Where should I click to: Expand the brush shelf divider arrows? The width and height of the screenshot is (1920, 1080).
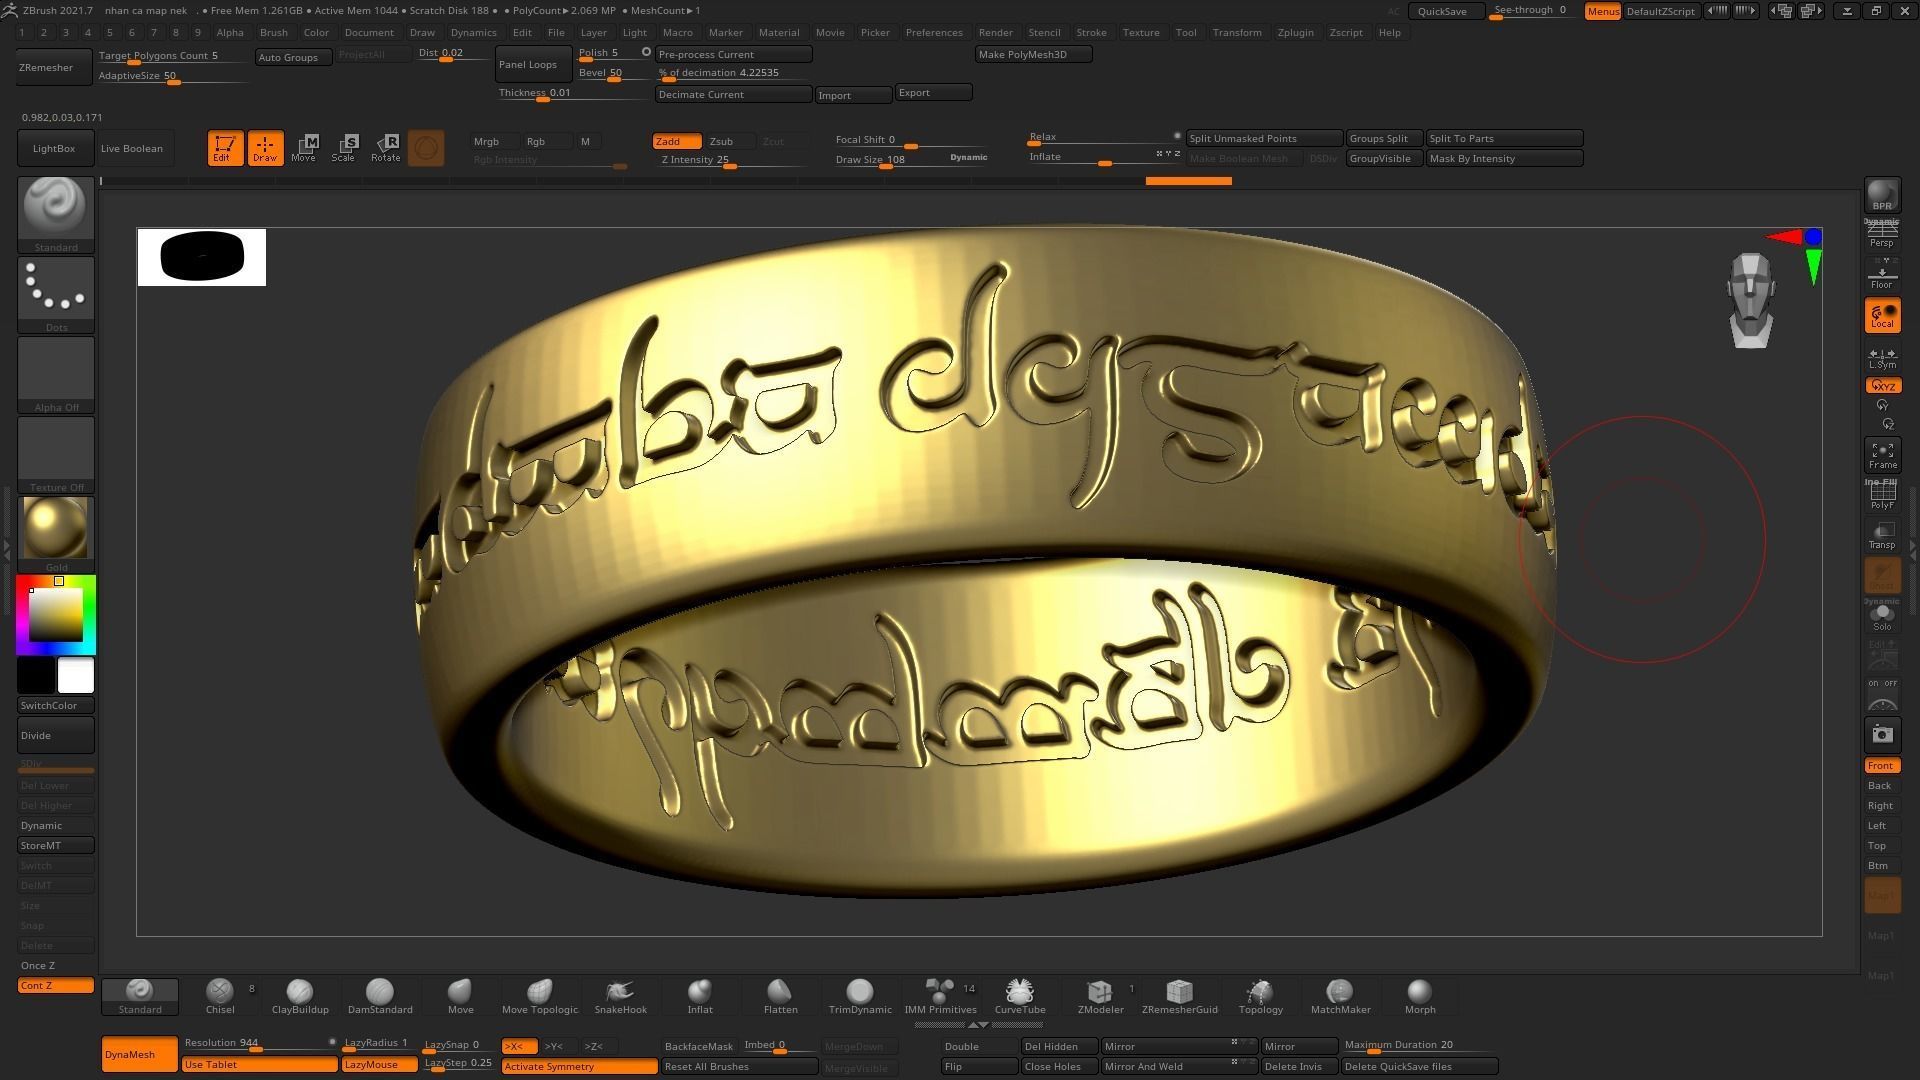[979, 1025]
